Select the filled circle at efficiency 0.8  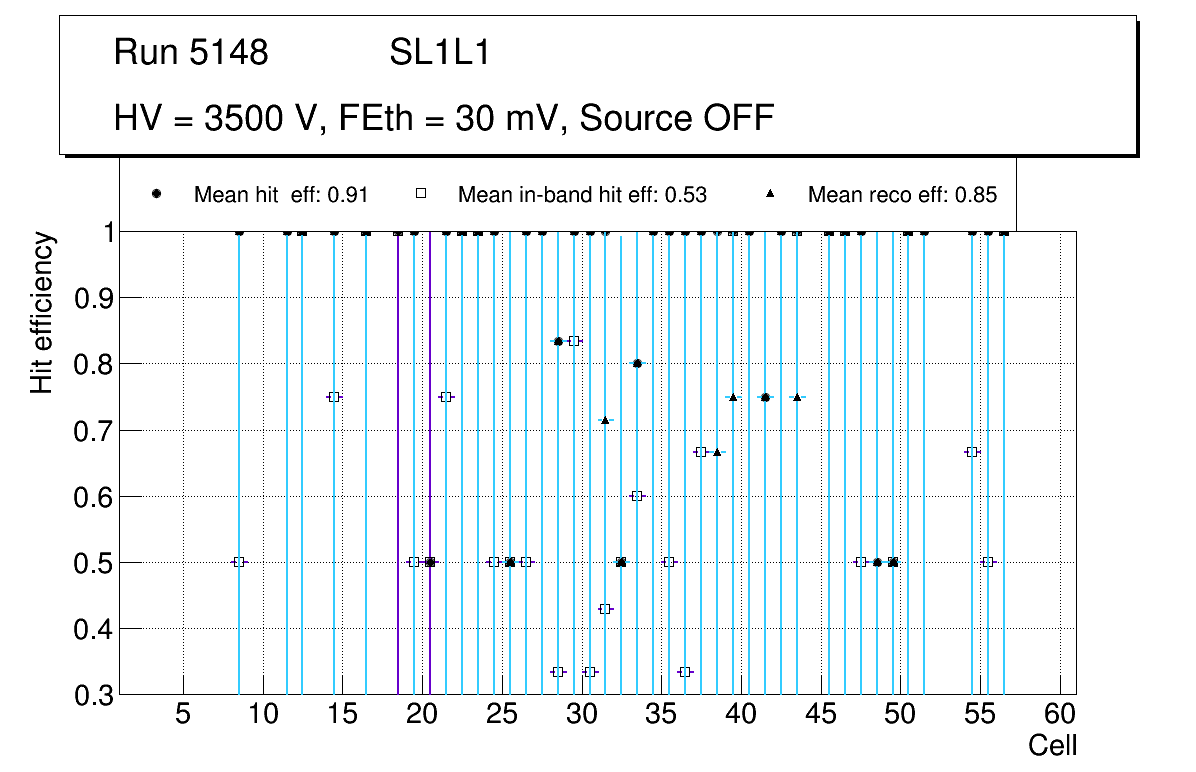[637, 364]
